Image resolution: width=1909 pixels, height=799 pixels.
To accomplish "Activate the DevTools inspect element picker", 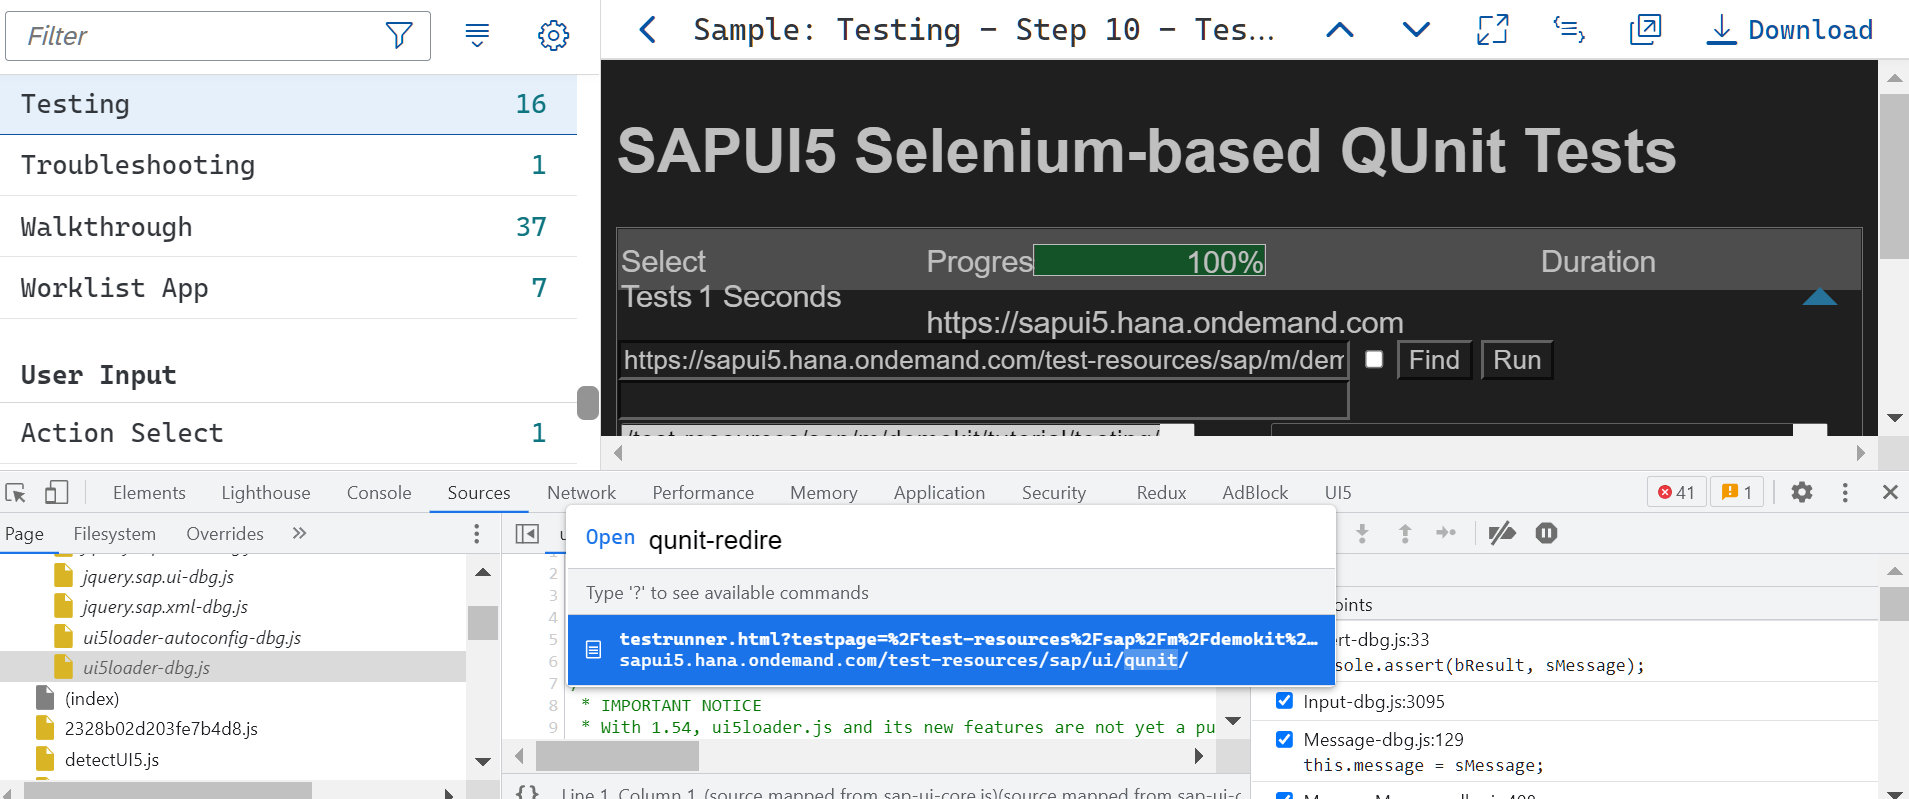I will click(16, 492).
